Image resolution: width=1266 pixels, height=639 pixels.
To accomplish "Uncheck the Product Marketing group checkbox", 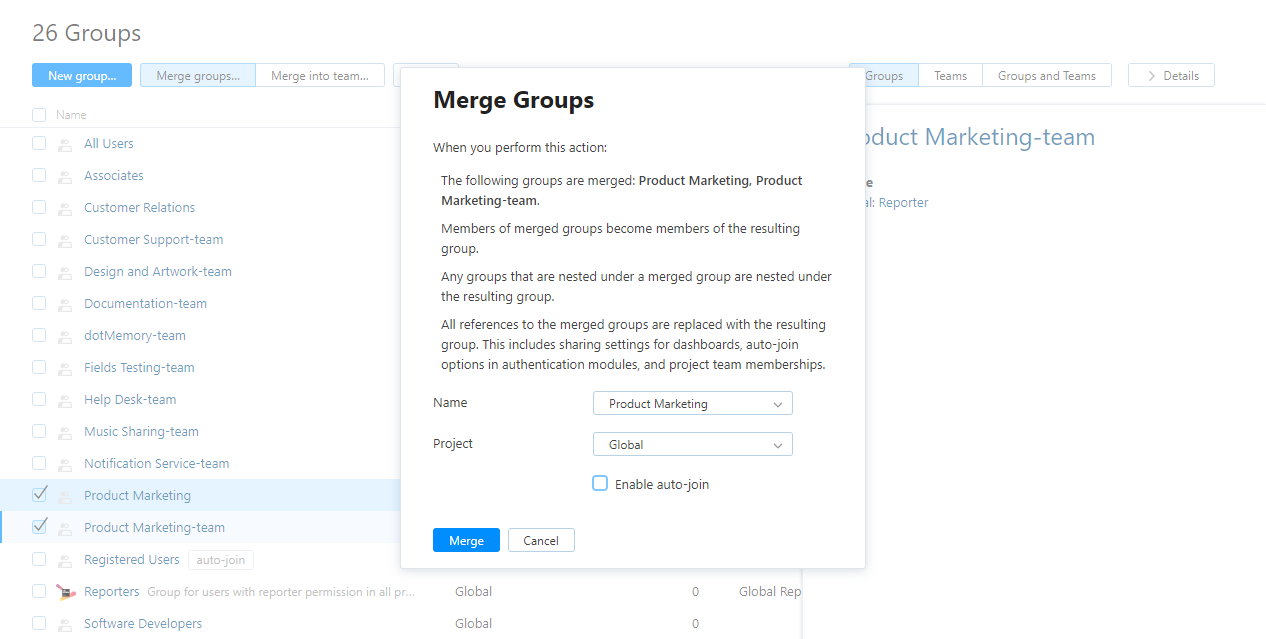I will [x=39, y=495].
